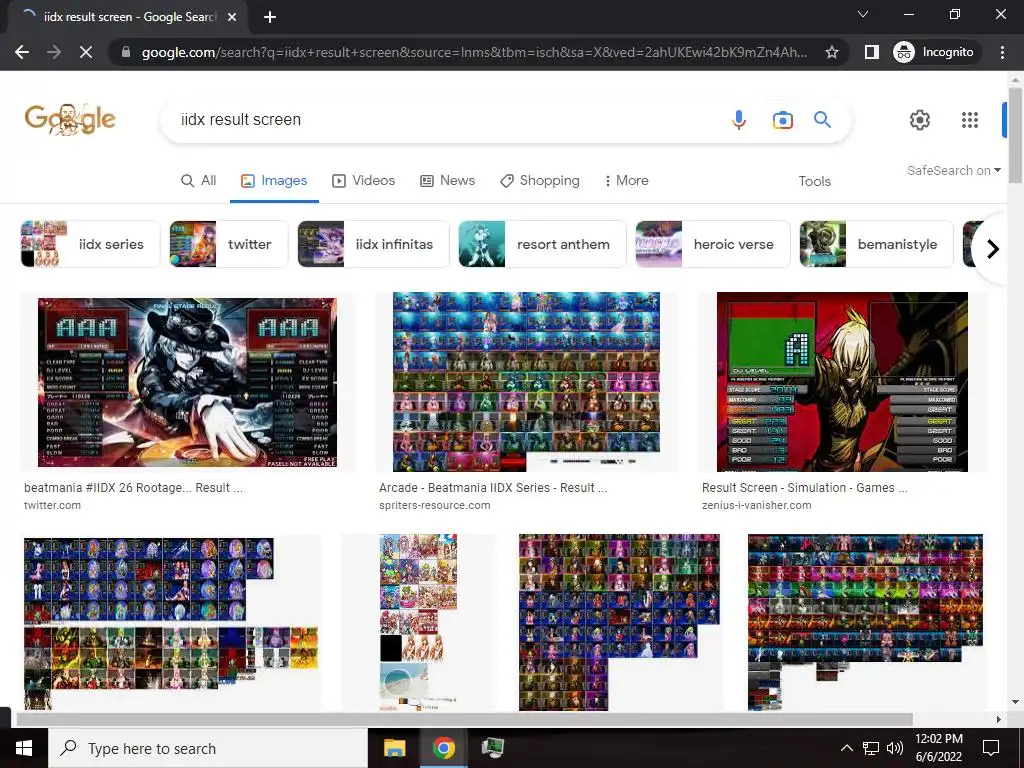The width and height of the screenshot is (1024, 768).
Task: Filter by the iidx infinitas chip
Action: click(x=374, y=244)
